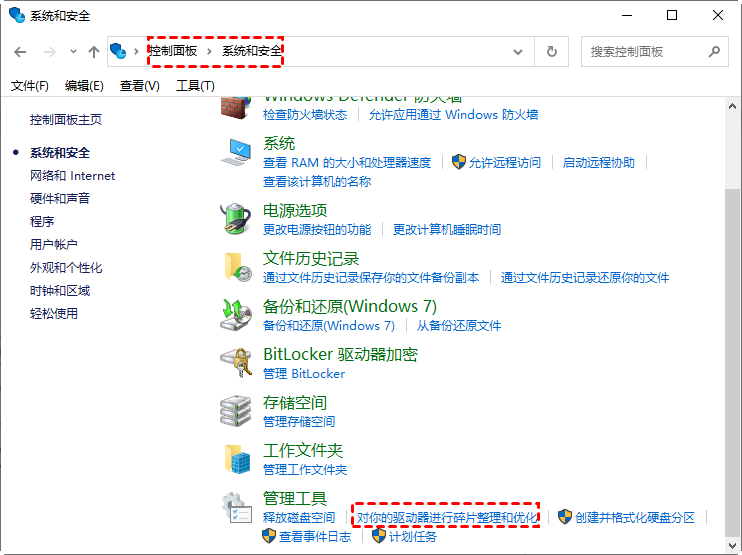Click the 电源选项 battery icon
This screenshot has height=555, width=742.
[x=237, y=218]
